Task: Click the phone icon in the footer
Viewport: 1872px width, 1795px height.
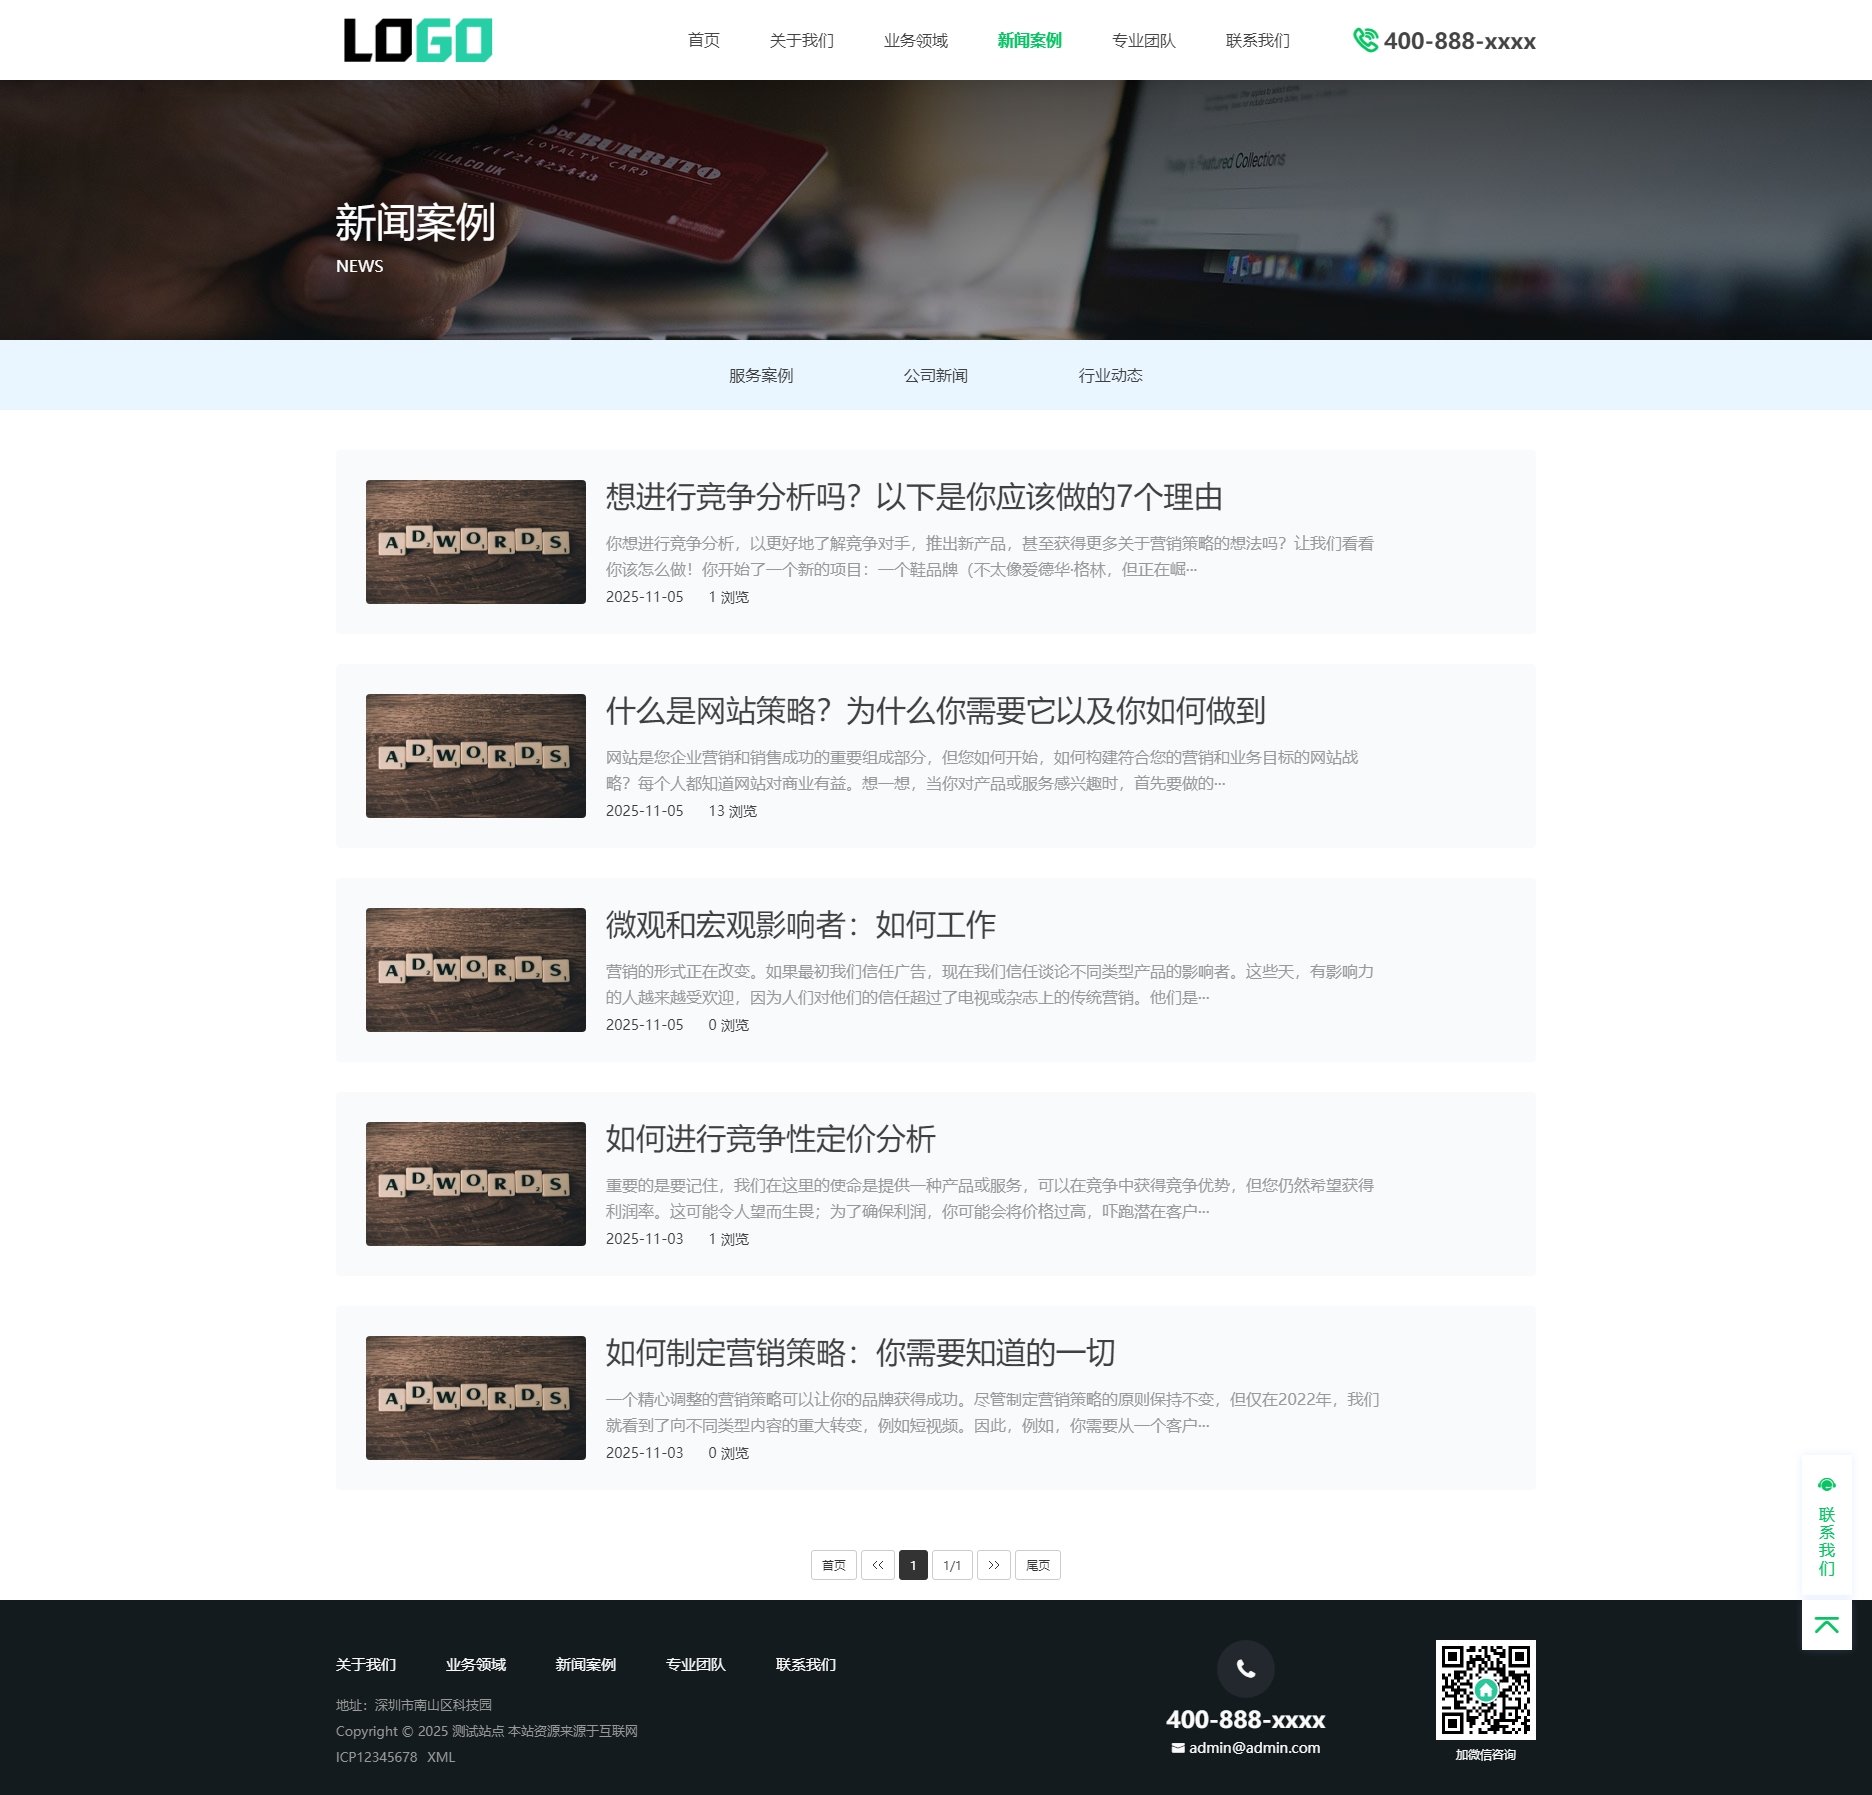Action: pyautogui.click(x=1244, y=1668)
